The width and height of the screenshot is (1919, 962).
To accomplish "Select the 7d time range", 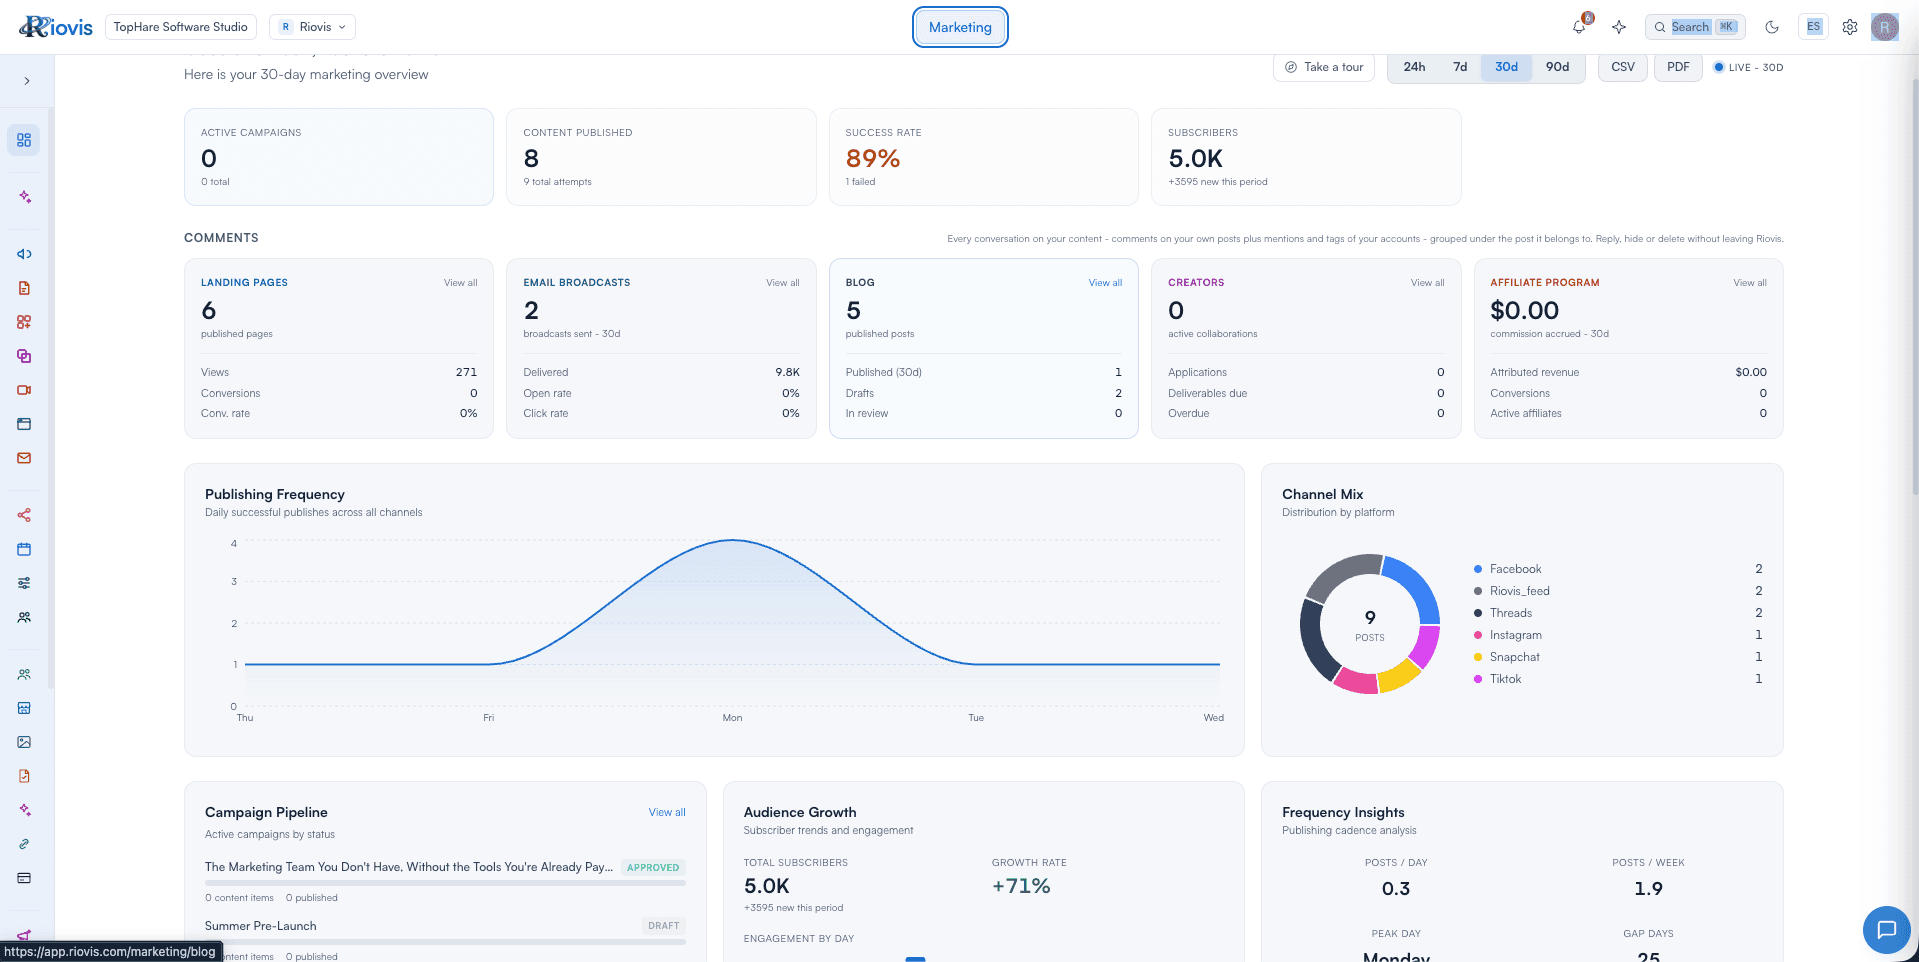I will tap(1460, 67).
